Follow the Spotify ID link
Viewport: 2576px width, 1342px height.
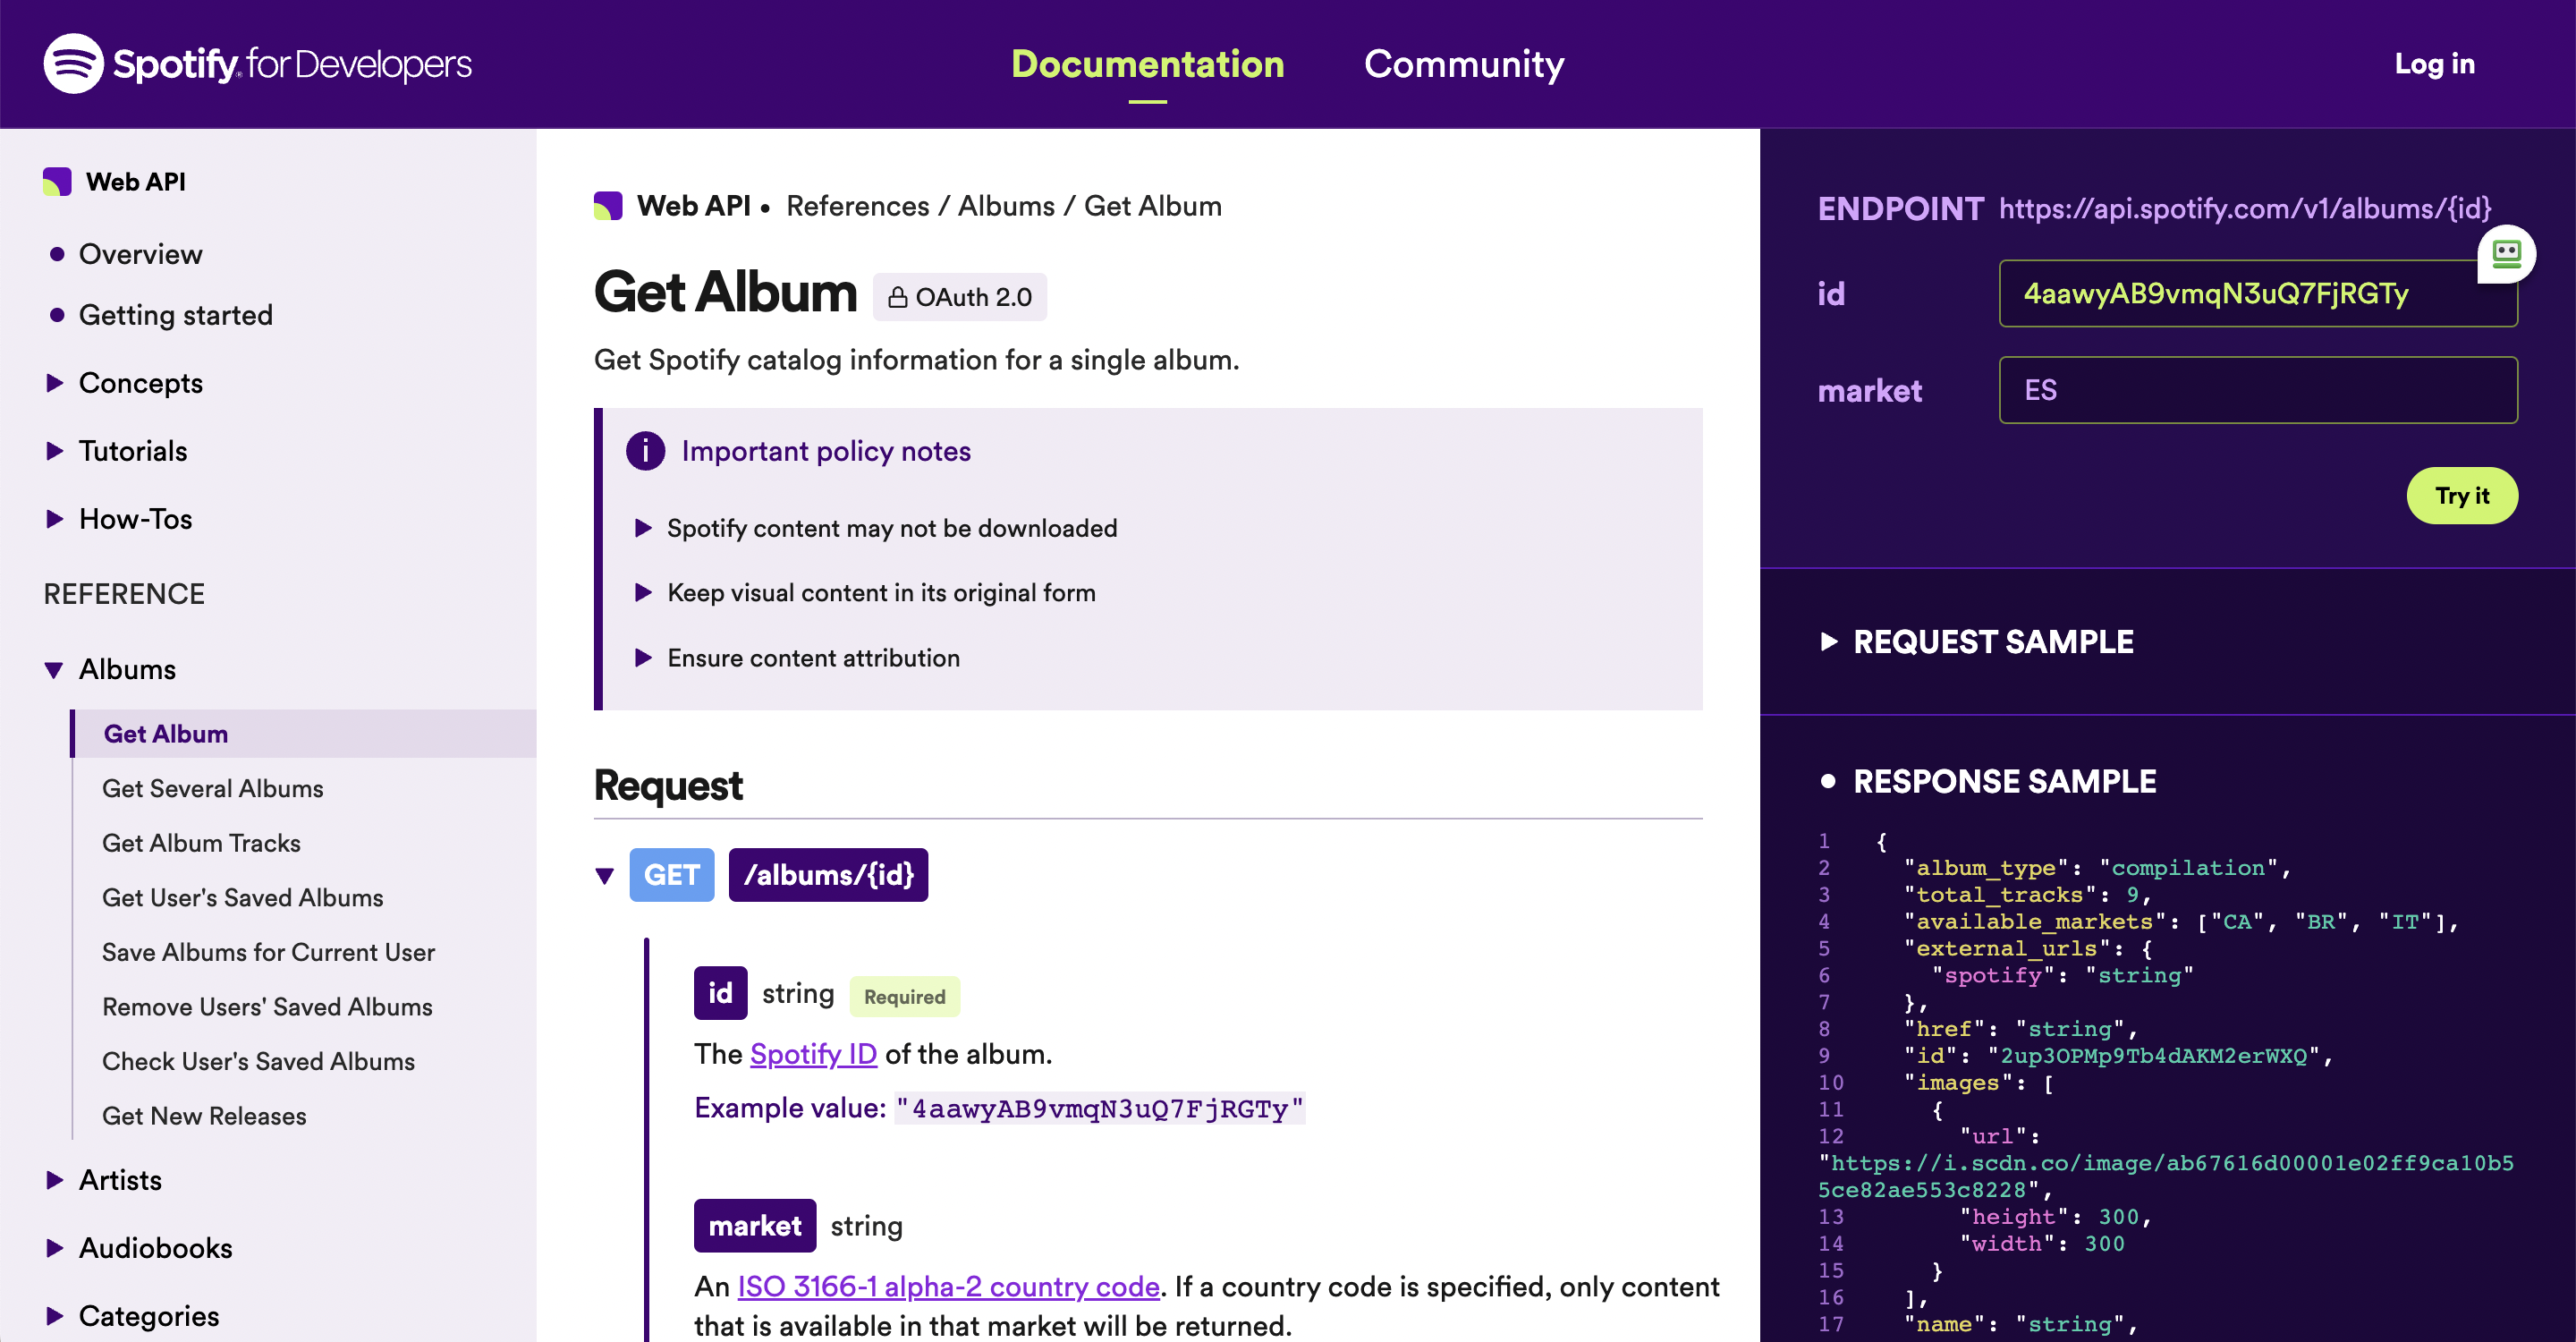[813, 1054]
